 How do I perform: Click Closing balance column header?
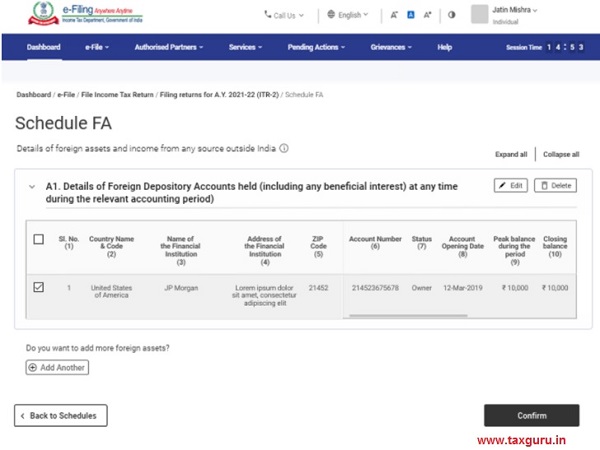point(555,246)
